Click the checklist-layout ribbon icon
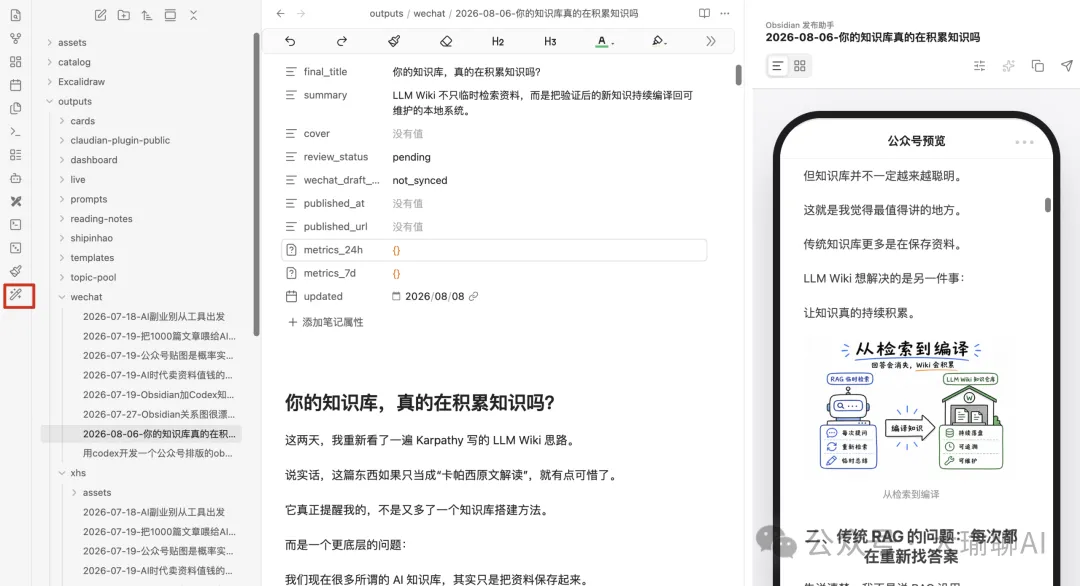This screenshot has width=1080, height=586. click(x=15, y=155)
